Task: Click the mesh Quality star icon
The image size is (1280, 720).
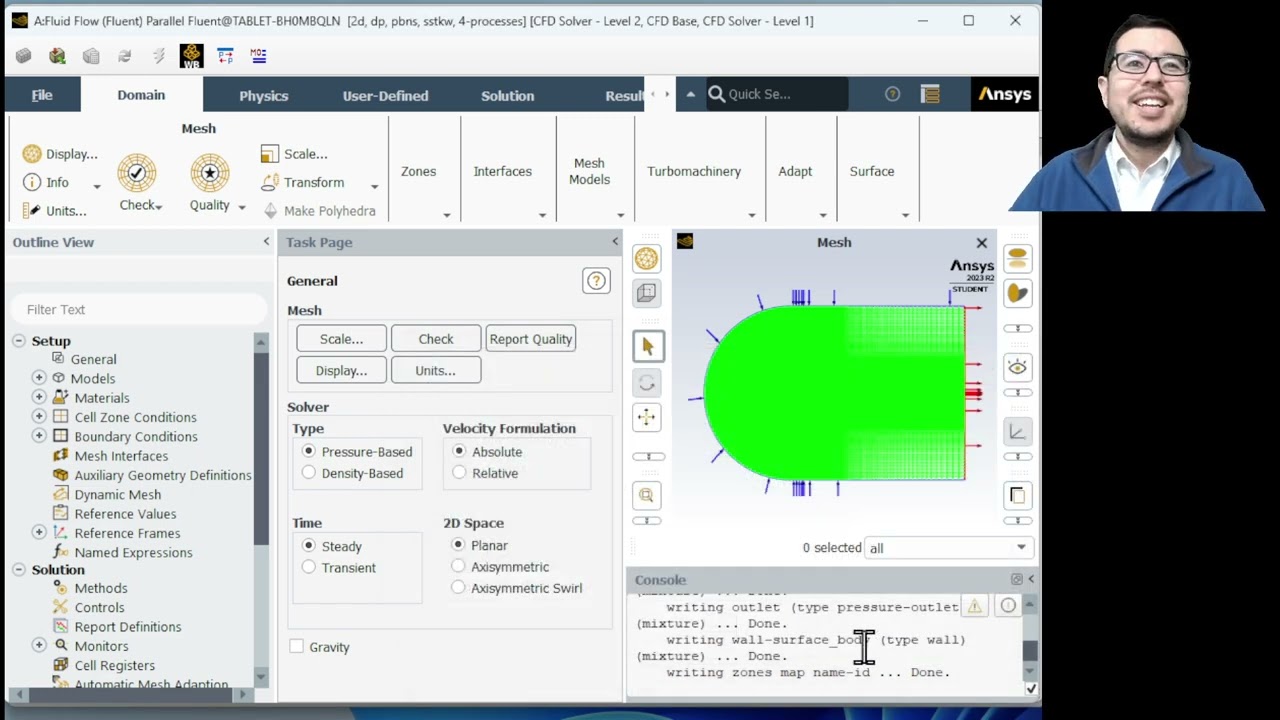Action: [210, 173]
